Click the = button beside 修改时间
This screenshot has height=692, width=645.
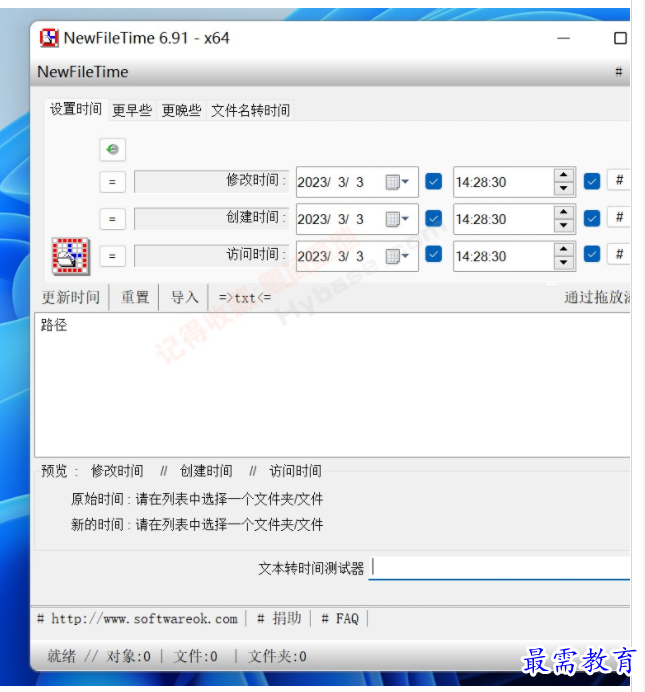coord(112,182)
